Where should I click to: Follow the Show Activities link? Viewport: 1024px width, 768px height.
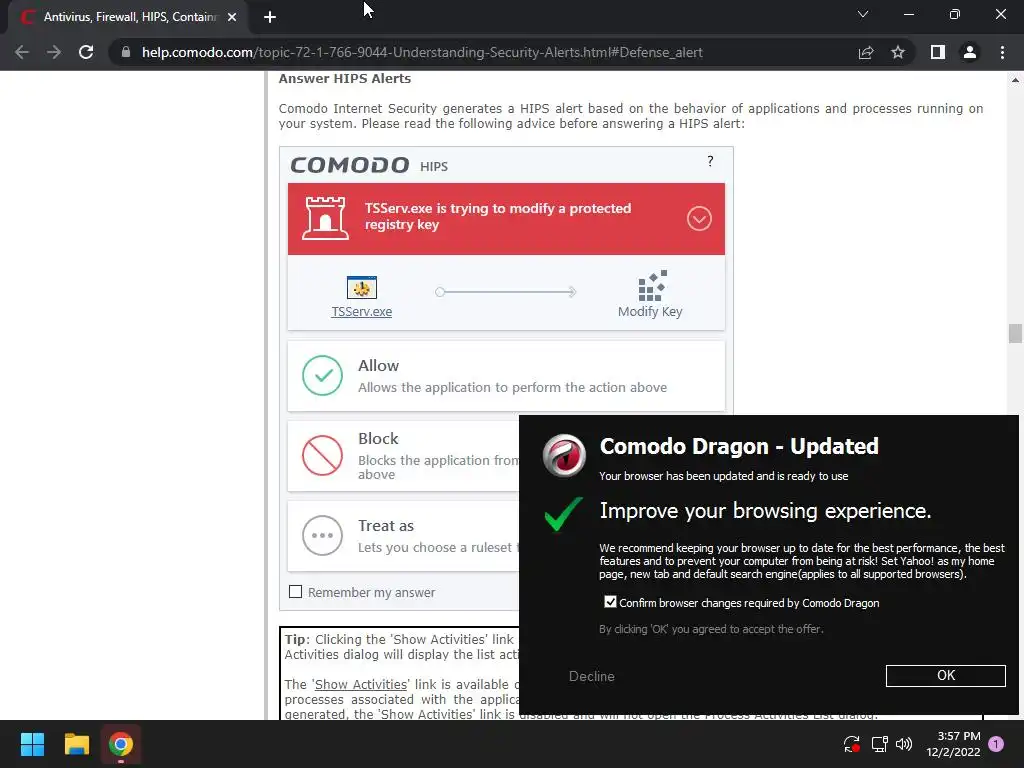[360, 684]
